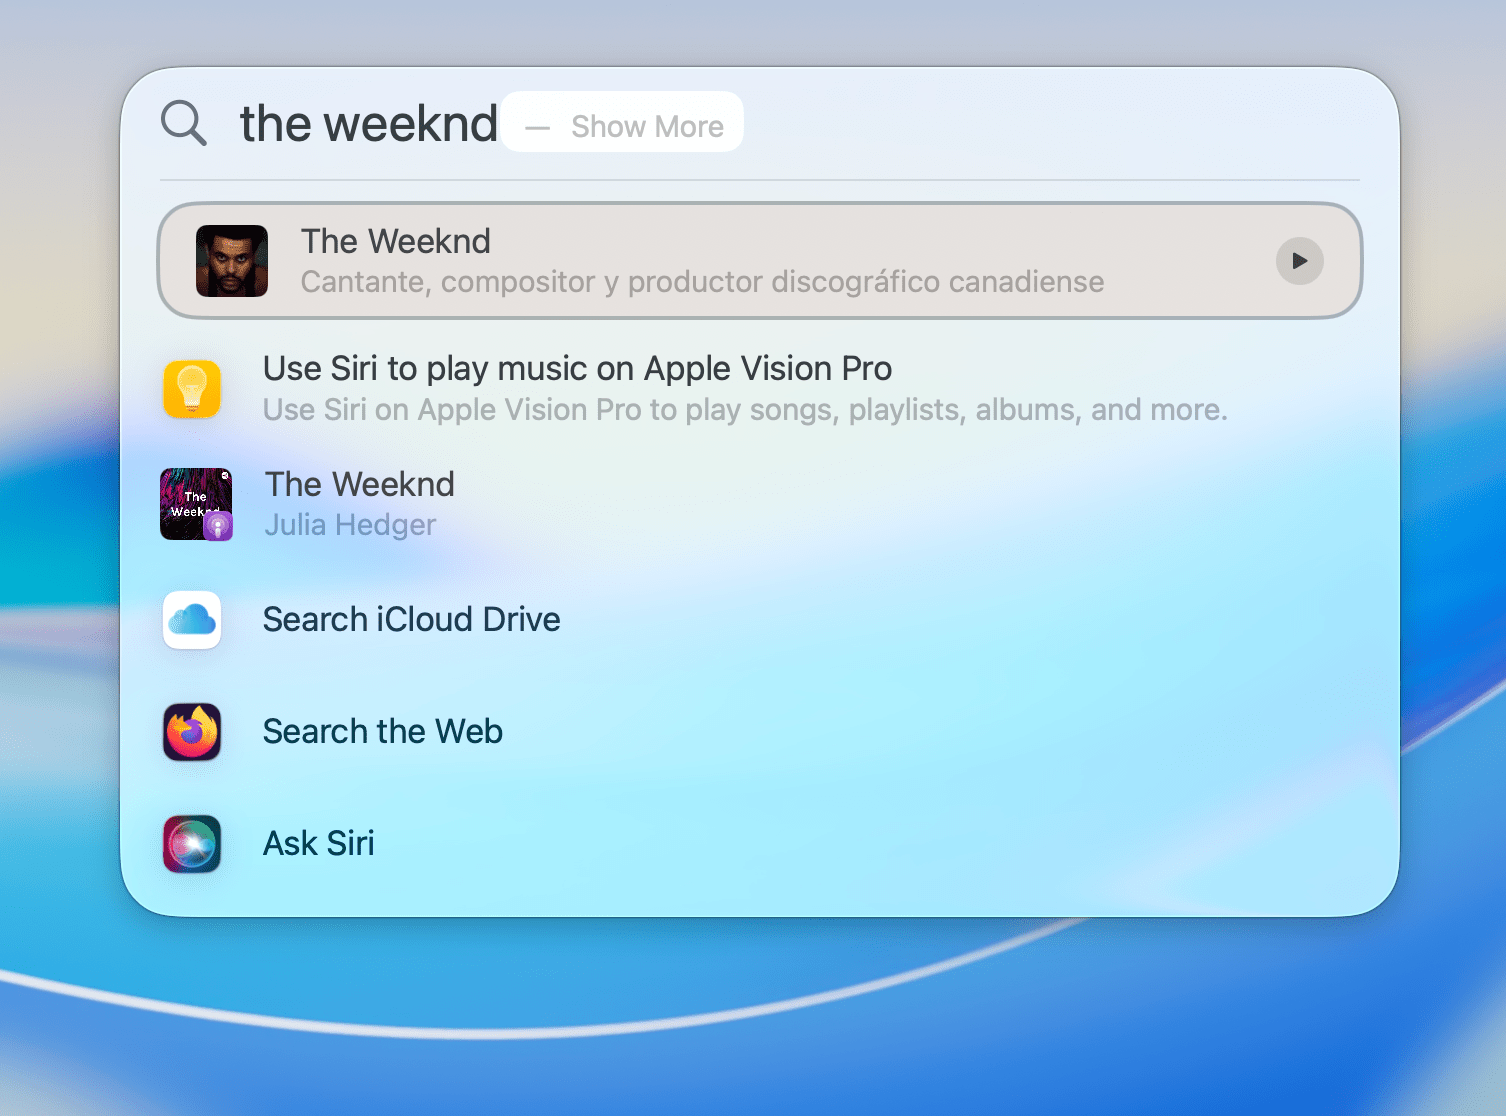
Task: Click 'Use Siri on Apple Vision Pro to play songs' description
Action: 745,410
